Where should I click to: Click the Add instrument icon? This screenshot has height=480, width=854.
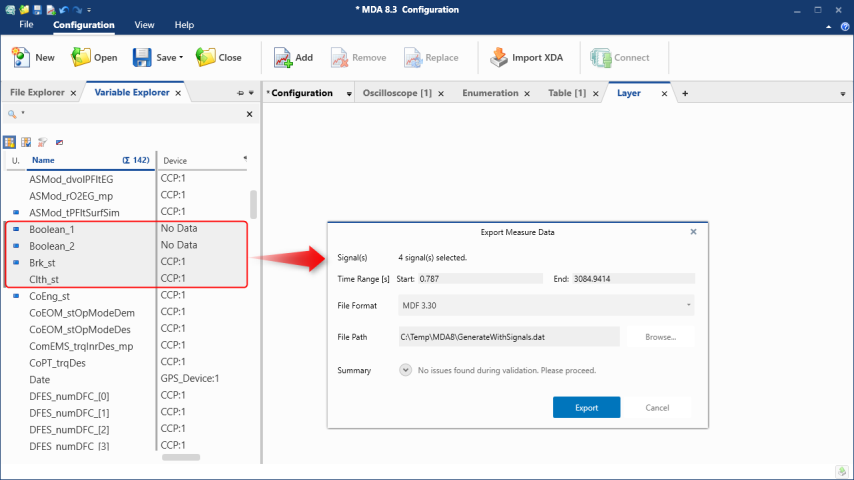[283, 57]
